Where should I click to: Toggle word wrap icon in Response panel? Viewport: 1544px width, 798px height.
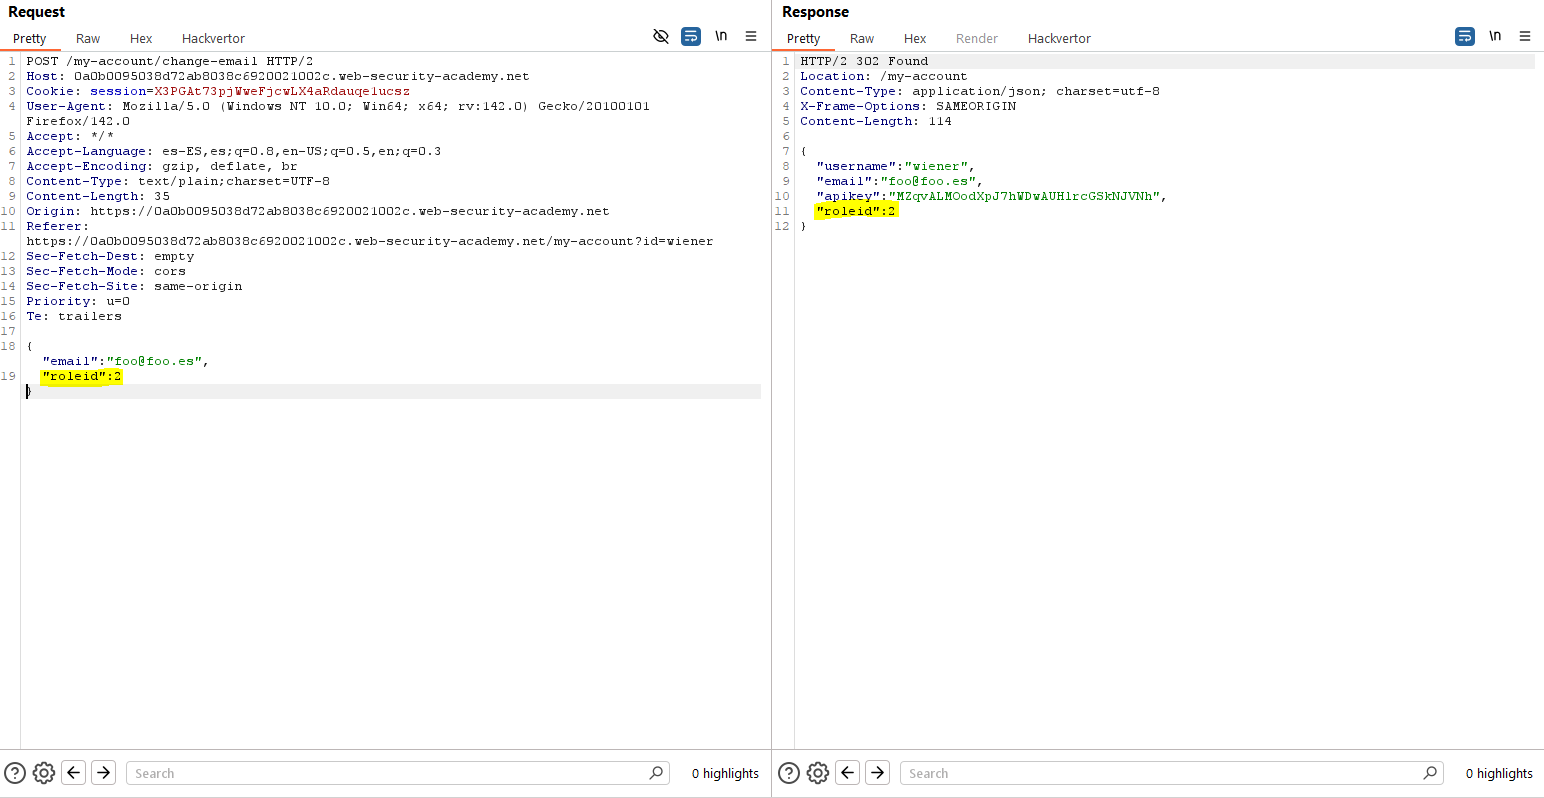click(1465, 36)
